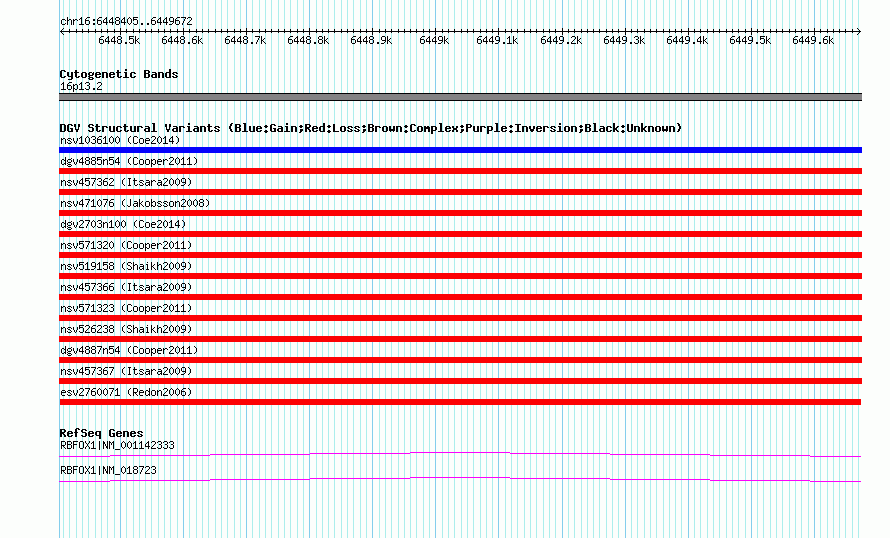Click the RBFOX1|NM_018723 transcript label
890x538 pixels.
tap(108, 470)
